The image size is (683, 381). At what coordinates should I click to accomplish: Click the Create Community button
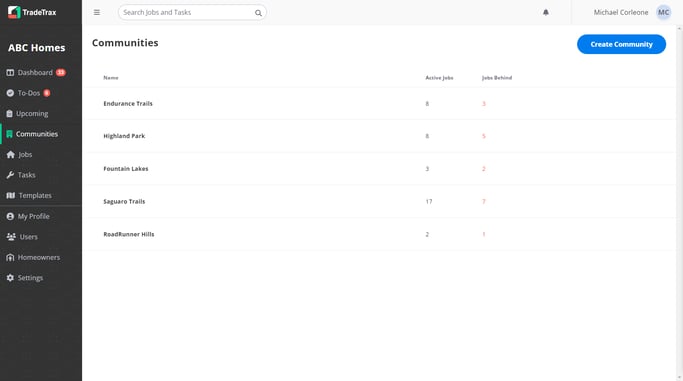(x=621, y=44)
